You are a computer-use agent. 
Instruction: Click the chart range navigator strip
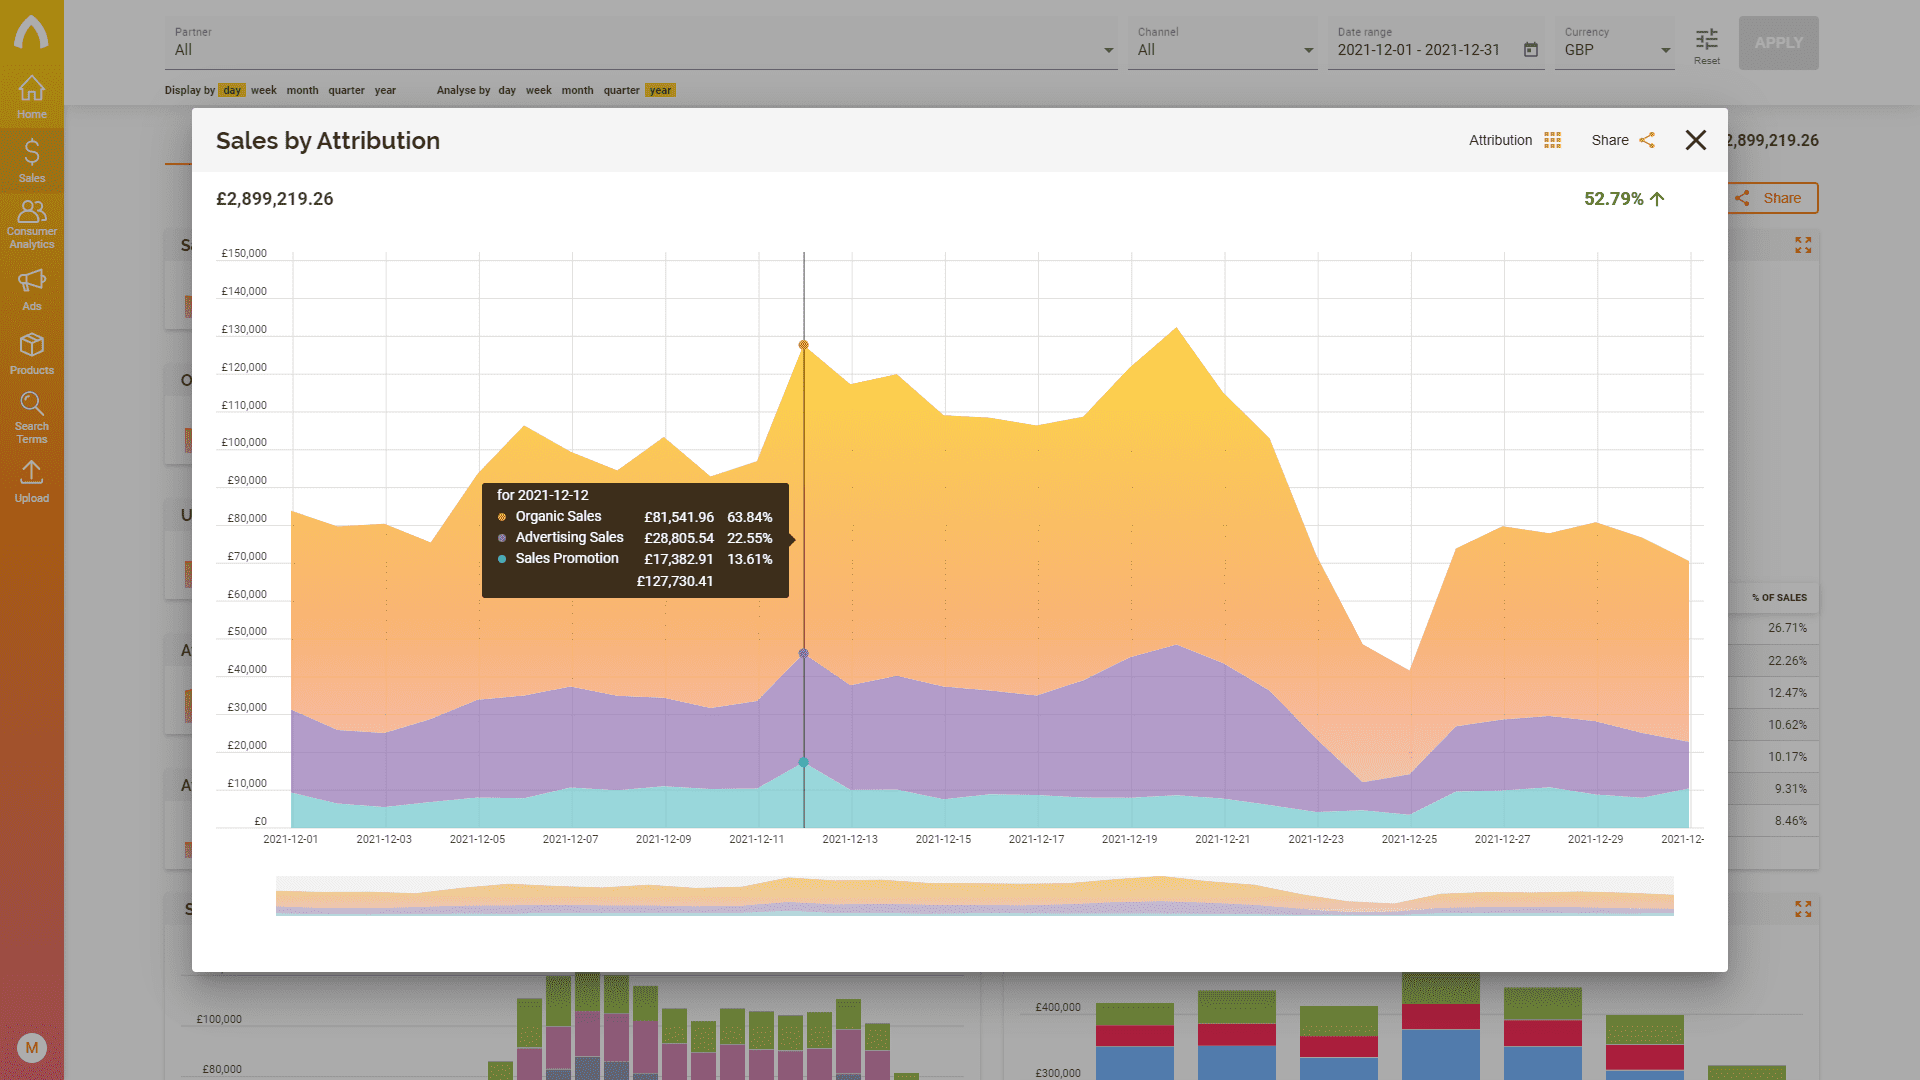[x=974, y=896]
